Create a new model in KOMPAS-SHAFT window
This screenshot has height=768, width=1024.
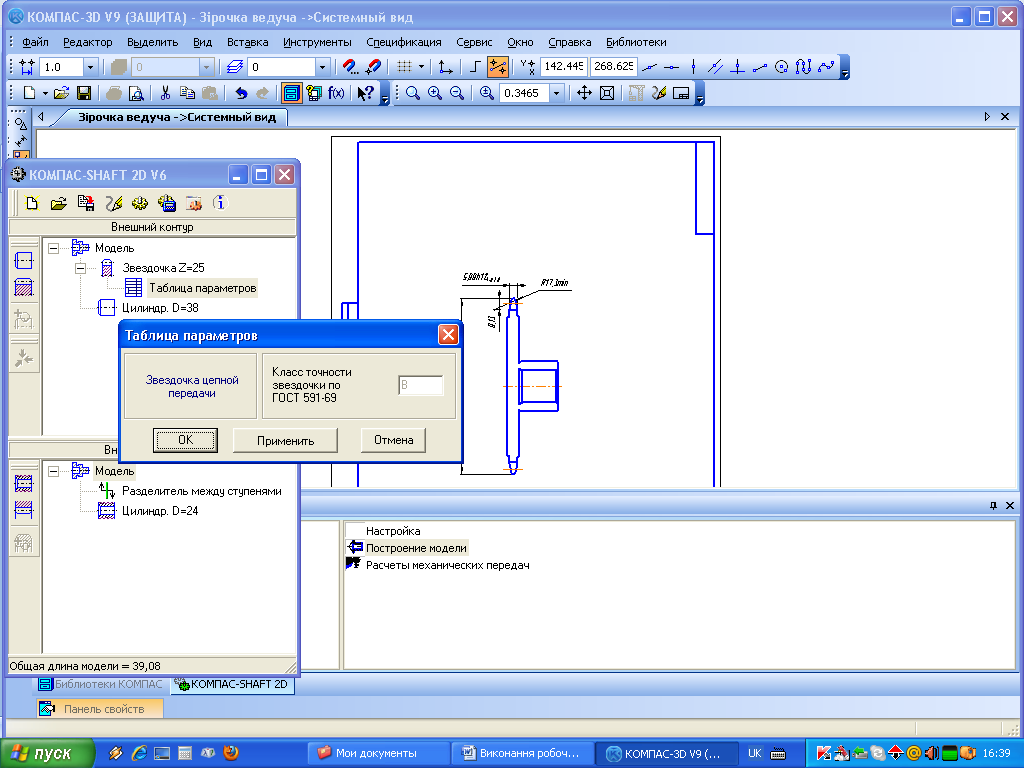click(31, 204)
